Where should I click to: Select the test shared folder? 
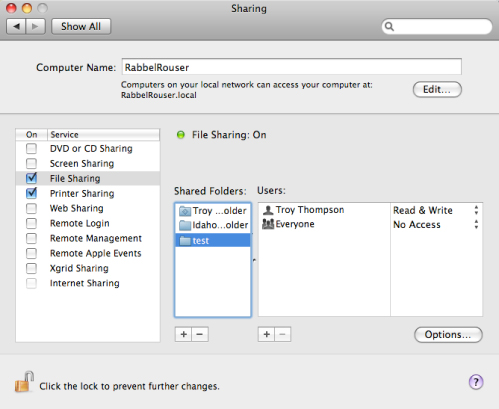(213, 240)
